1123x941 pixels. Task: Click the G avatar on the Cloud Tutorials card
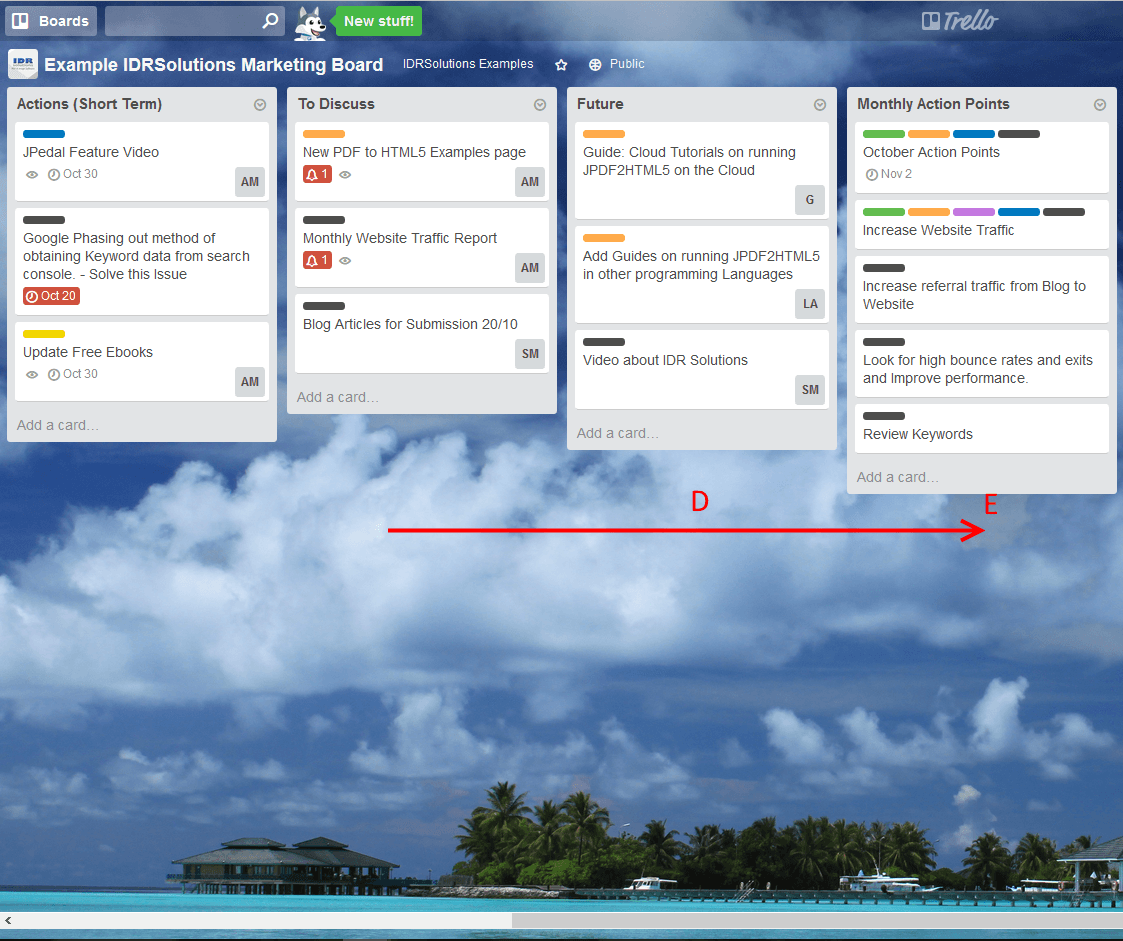[x=810, y=200]
